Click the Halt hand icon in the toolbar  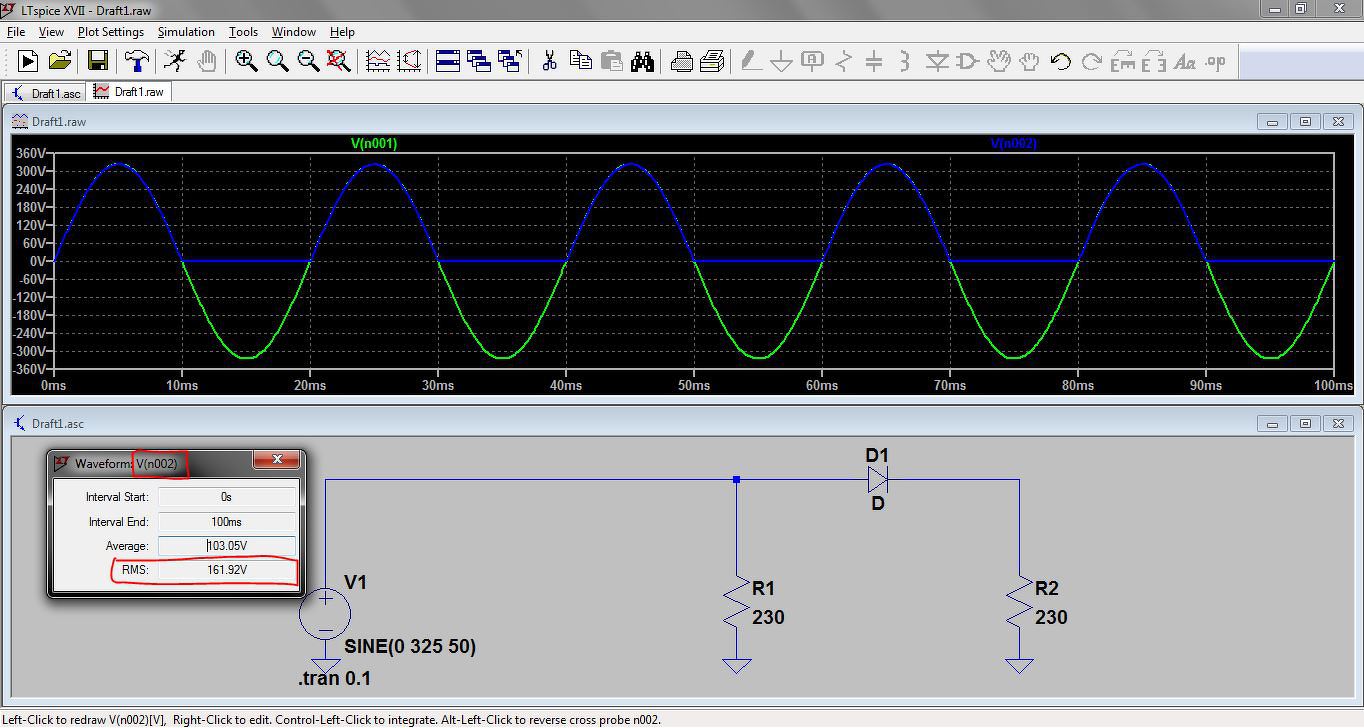206,62
